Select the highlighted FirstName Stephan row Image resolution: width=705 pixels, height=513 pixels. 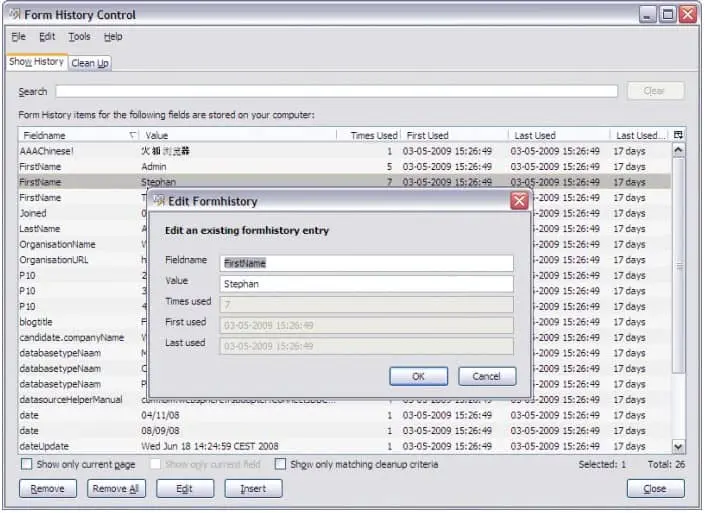[345, 182]
